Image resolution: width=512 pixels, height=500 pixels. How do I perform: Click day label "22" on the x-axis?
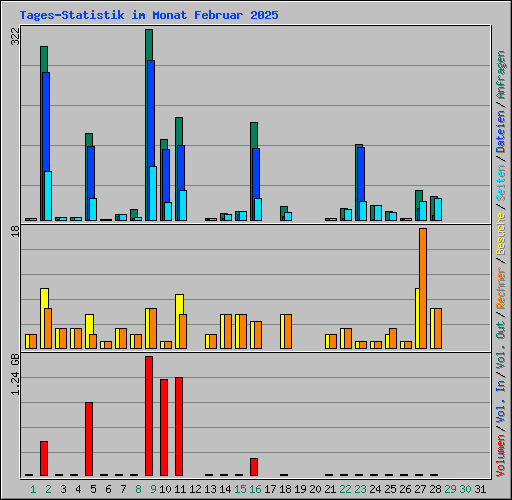pyautogui.click(x=345, y=489)
